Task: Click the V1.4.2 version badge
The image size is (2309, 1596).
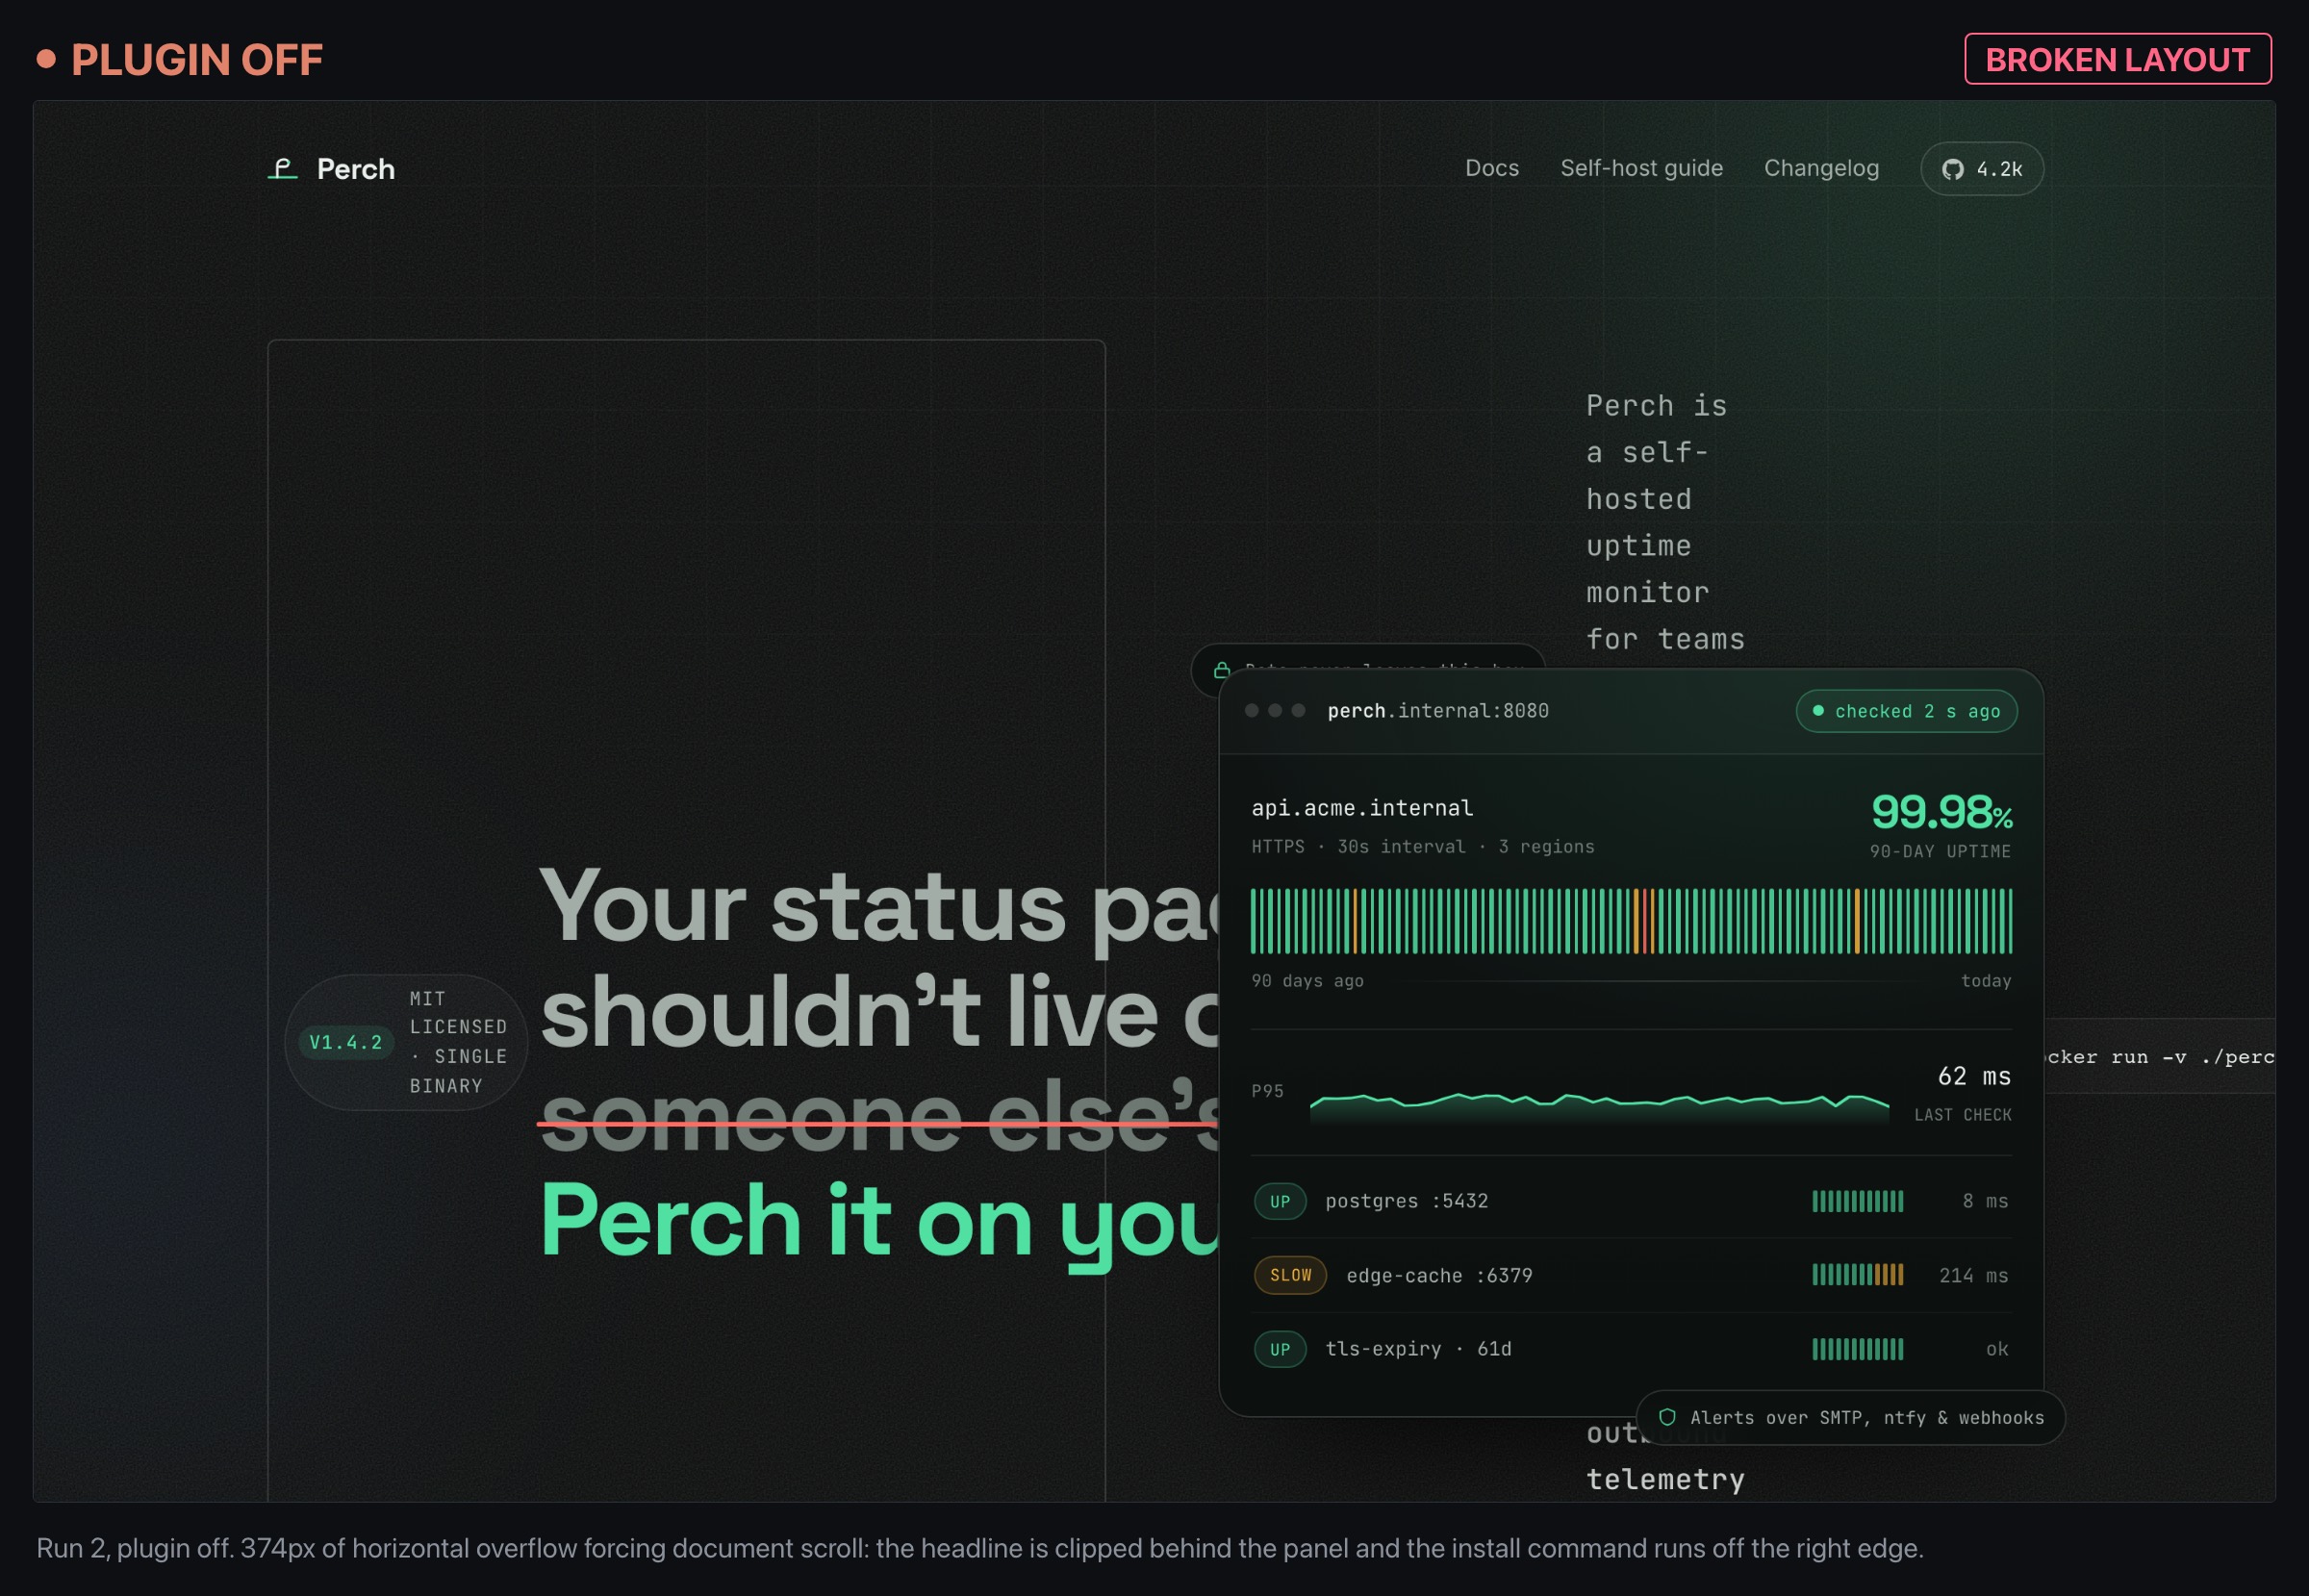Action: pos(346,1042)
